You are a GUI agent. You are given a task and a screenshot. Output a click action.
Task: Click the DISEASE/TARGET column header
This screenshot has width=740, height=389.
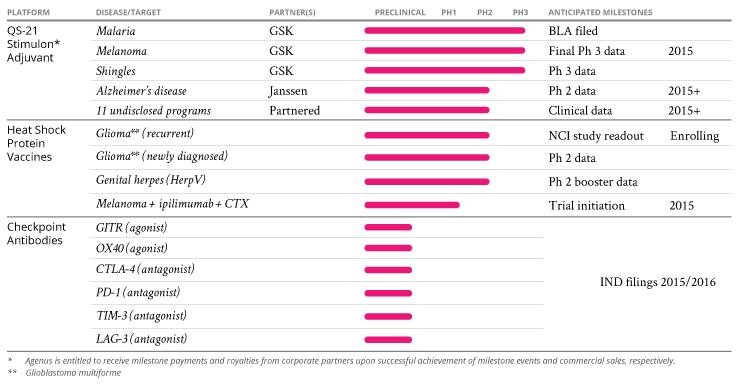[128, 13]
